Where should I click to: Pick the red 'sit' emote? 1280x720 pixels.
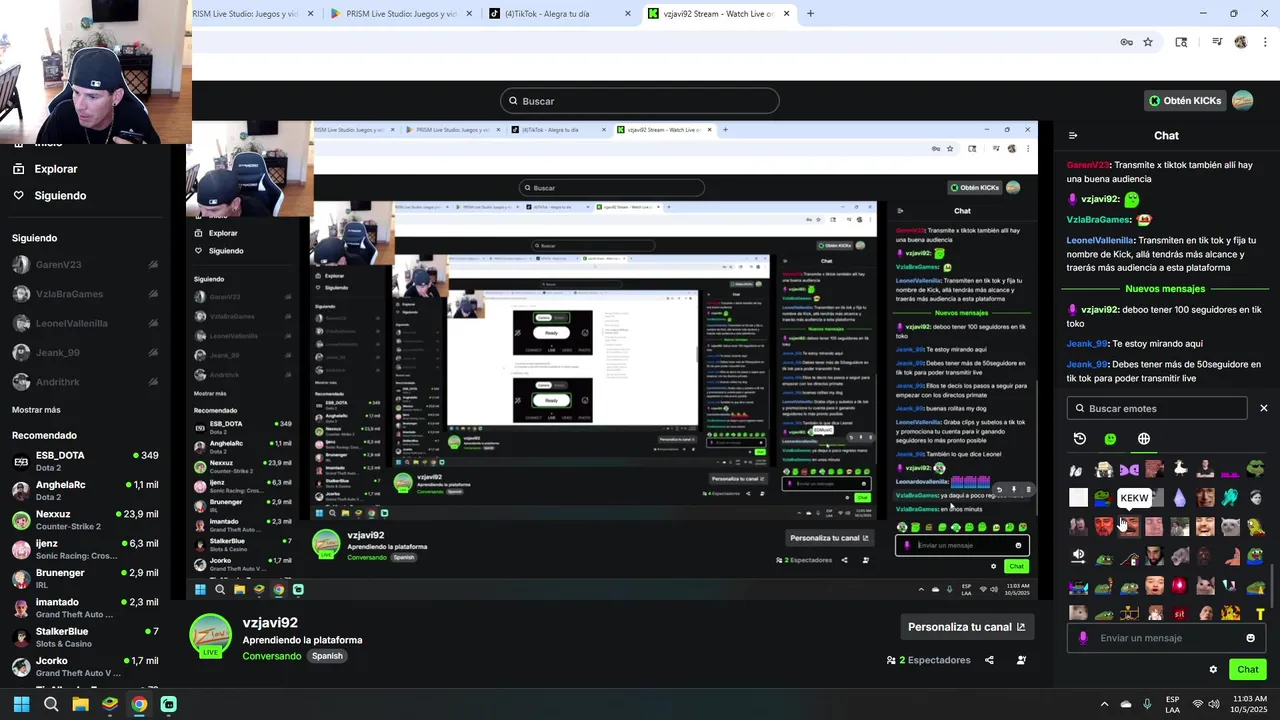coord(1179,614)
